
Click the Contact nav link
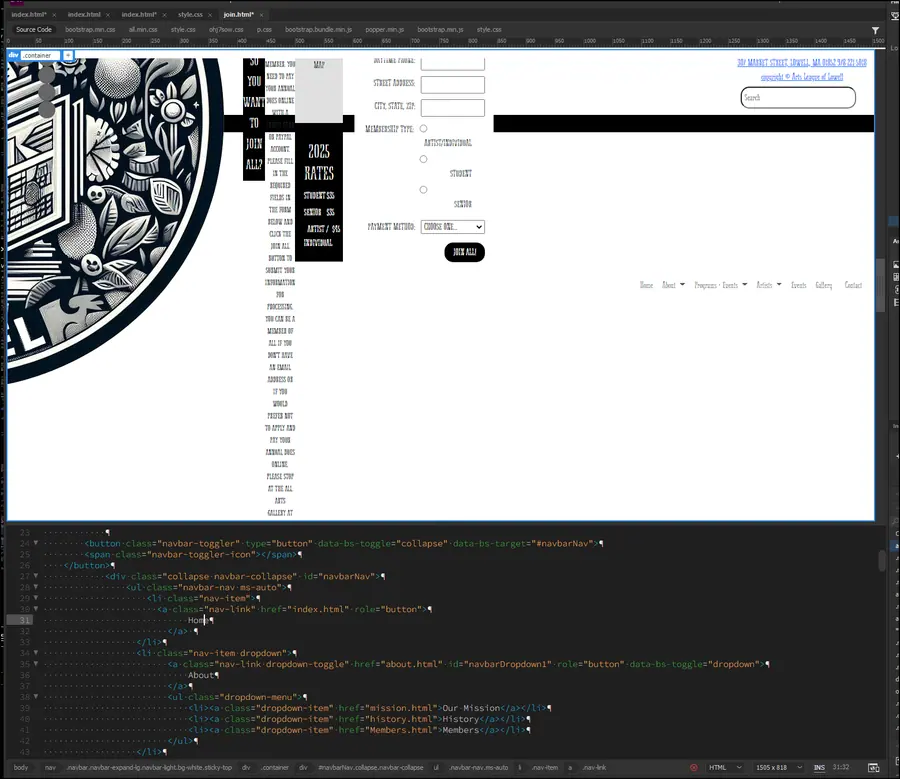(x=853, y=285)
